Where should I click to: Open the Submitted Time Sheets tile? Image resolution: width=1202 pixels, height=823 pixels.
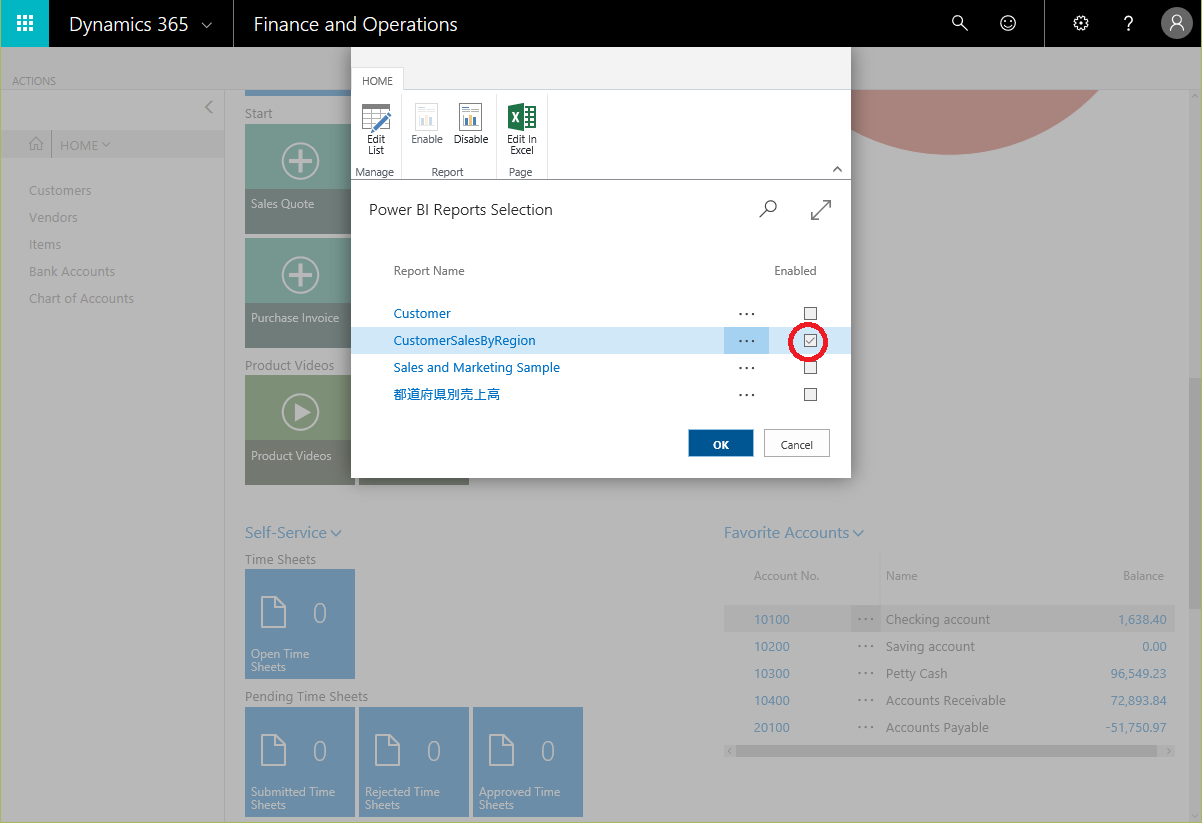(300, 762)
